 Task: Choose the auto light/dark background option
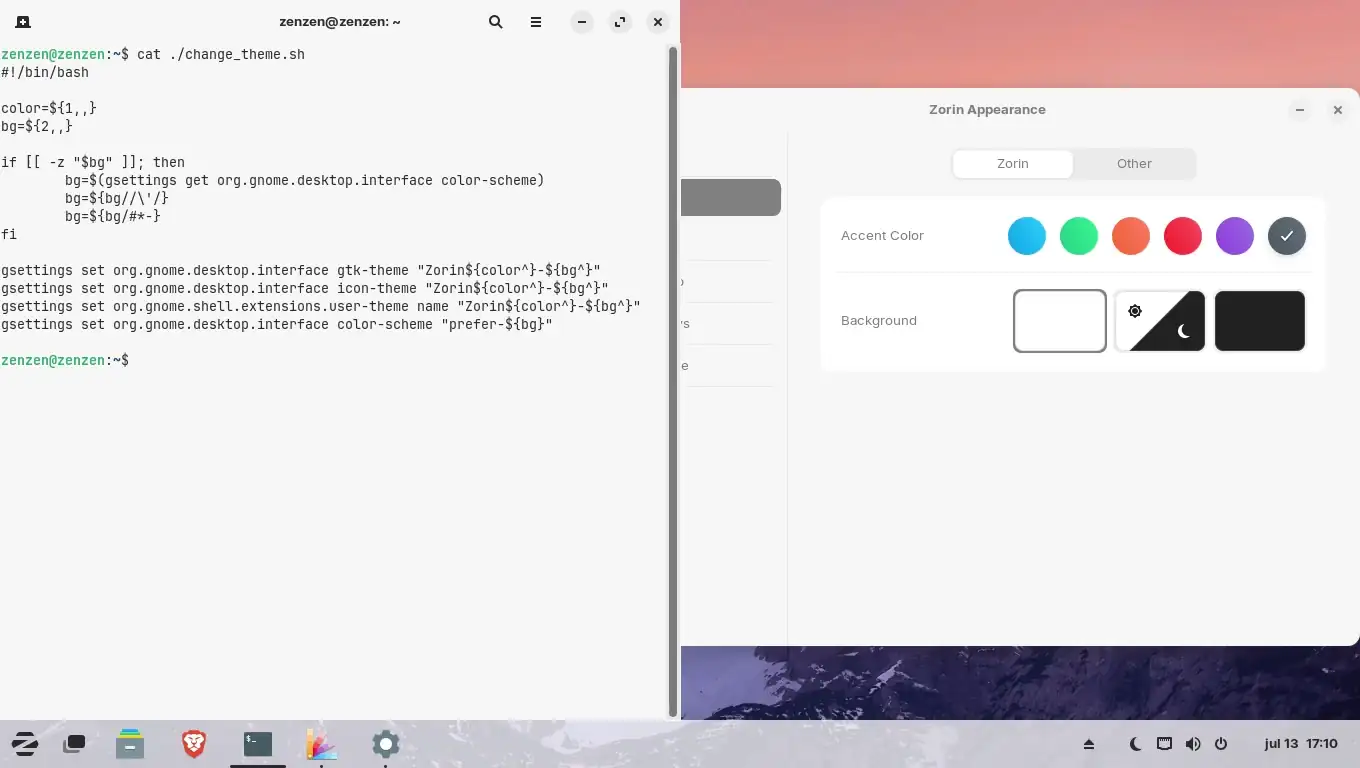(x=1160, y=321)
